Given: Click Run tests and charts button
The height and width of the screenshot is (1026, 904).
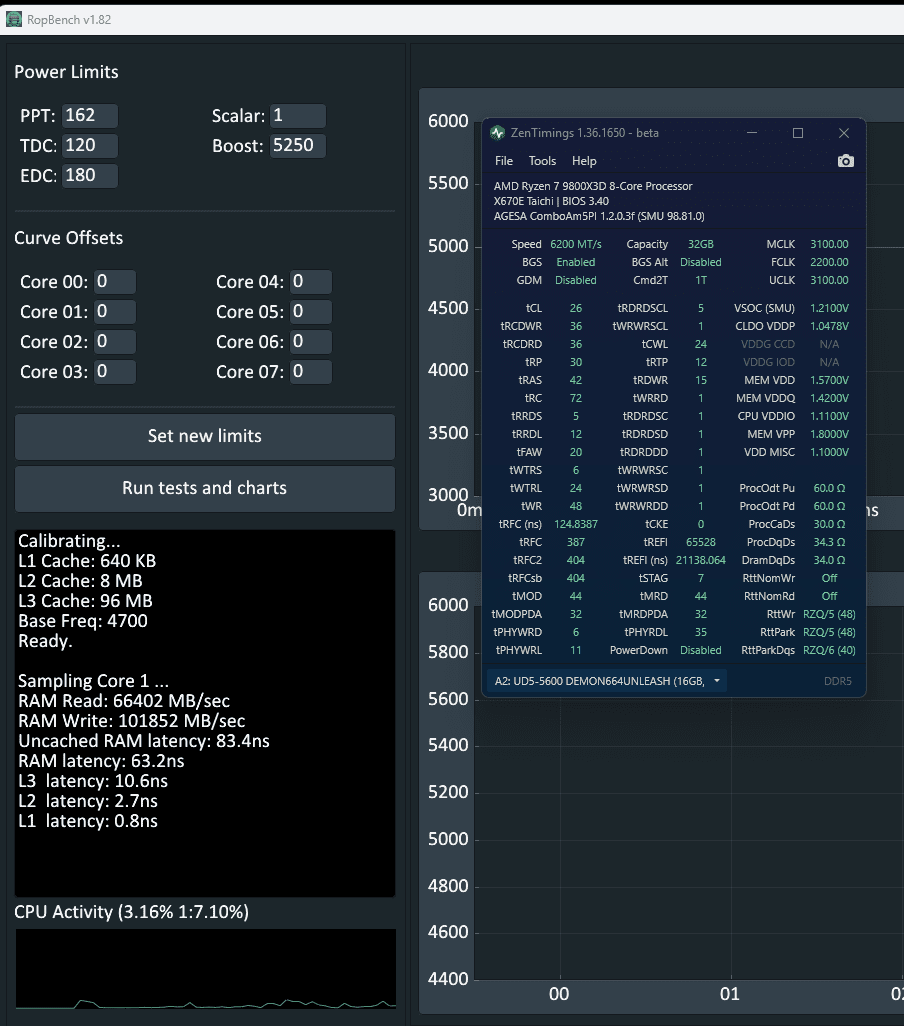Looking at the screenshot, I should tap(205, 488).
